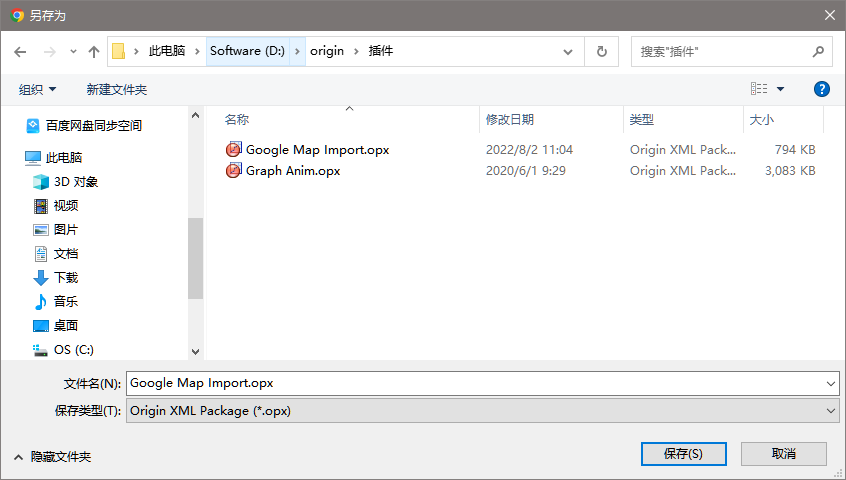Click the navigation pane scroll down arrow

tap(195, 352)
